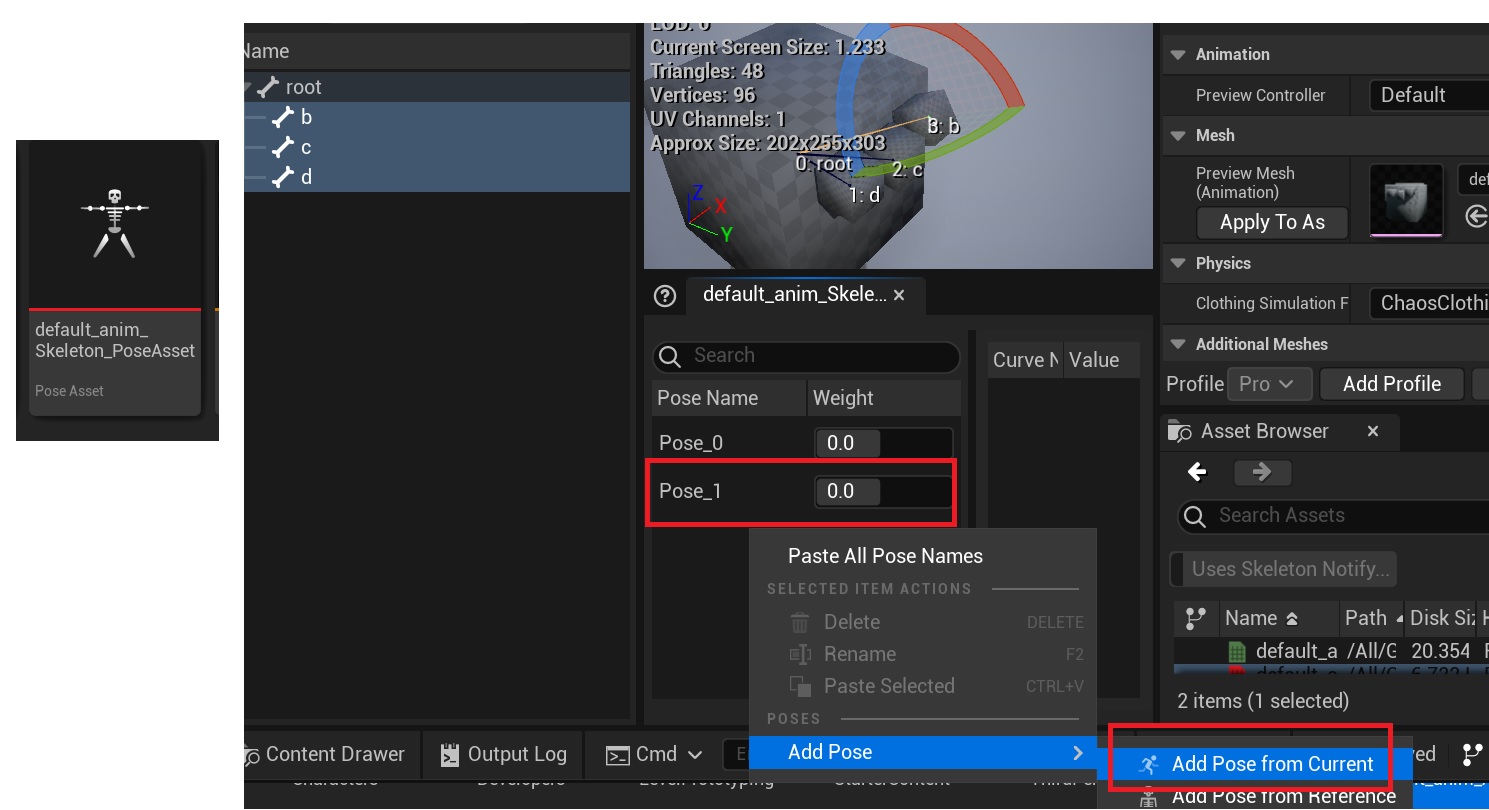This screenshot has height=810, width=1489.
Task: Click the Preview Mesh thumbnail
Action: [1406, 200]
